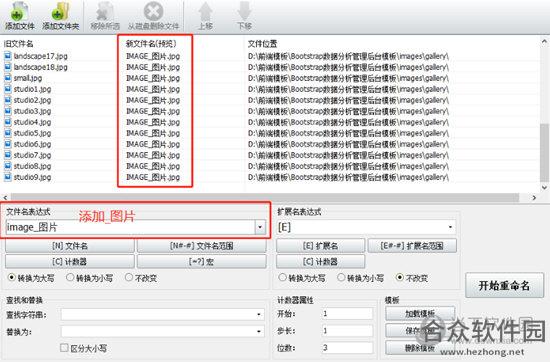The image size is (550, 362).
Task: Open the 替换为 replace-with dropdown
Action: pyautogui.click(x=259, y=331)
